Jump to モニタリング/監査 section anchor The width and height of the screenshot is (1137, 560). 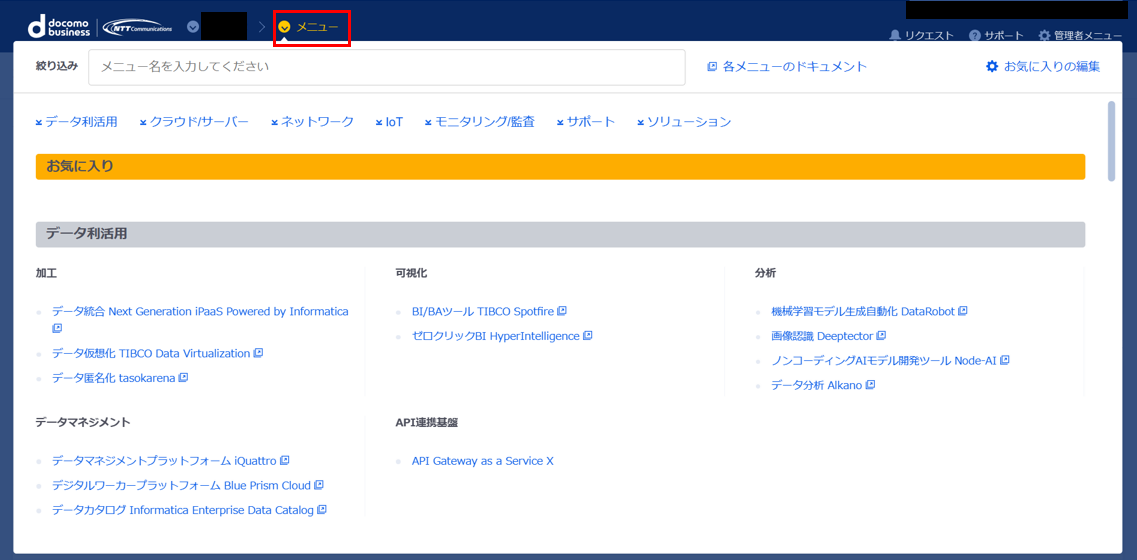(479, 122)
